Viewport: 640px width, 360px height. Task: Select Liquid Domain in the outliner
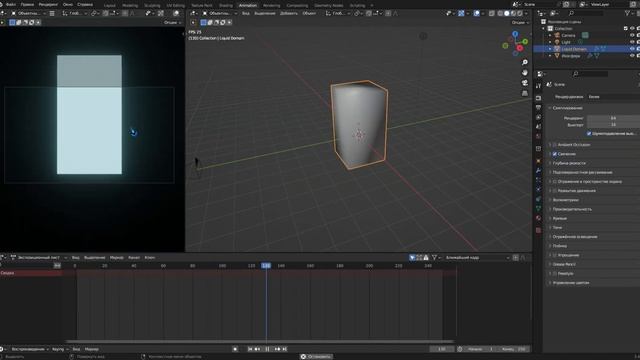point(574,49)
